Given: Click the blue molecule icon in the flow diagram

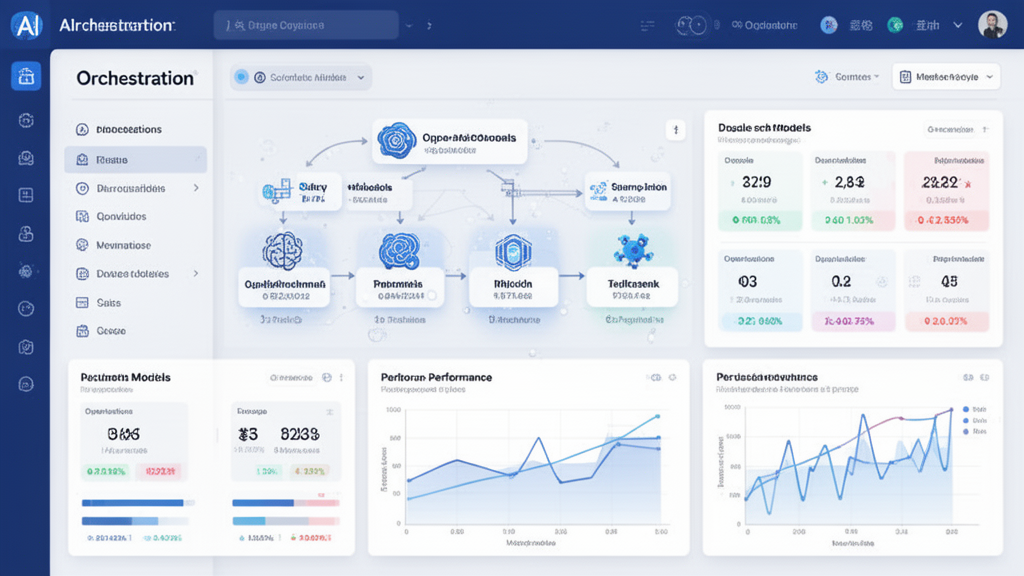Looking at the screenshot, I should click(x=633, y=251).
